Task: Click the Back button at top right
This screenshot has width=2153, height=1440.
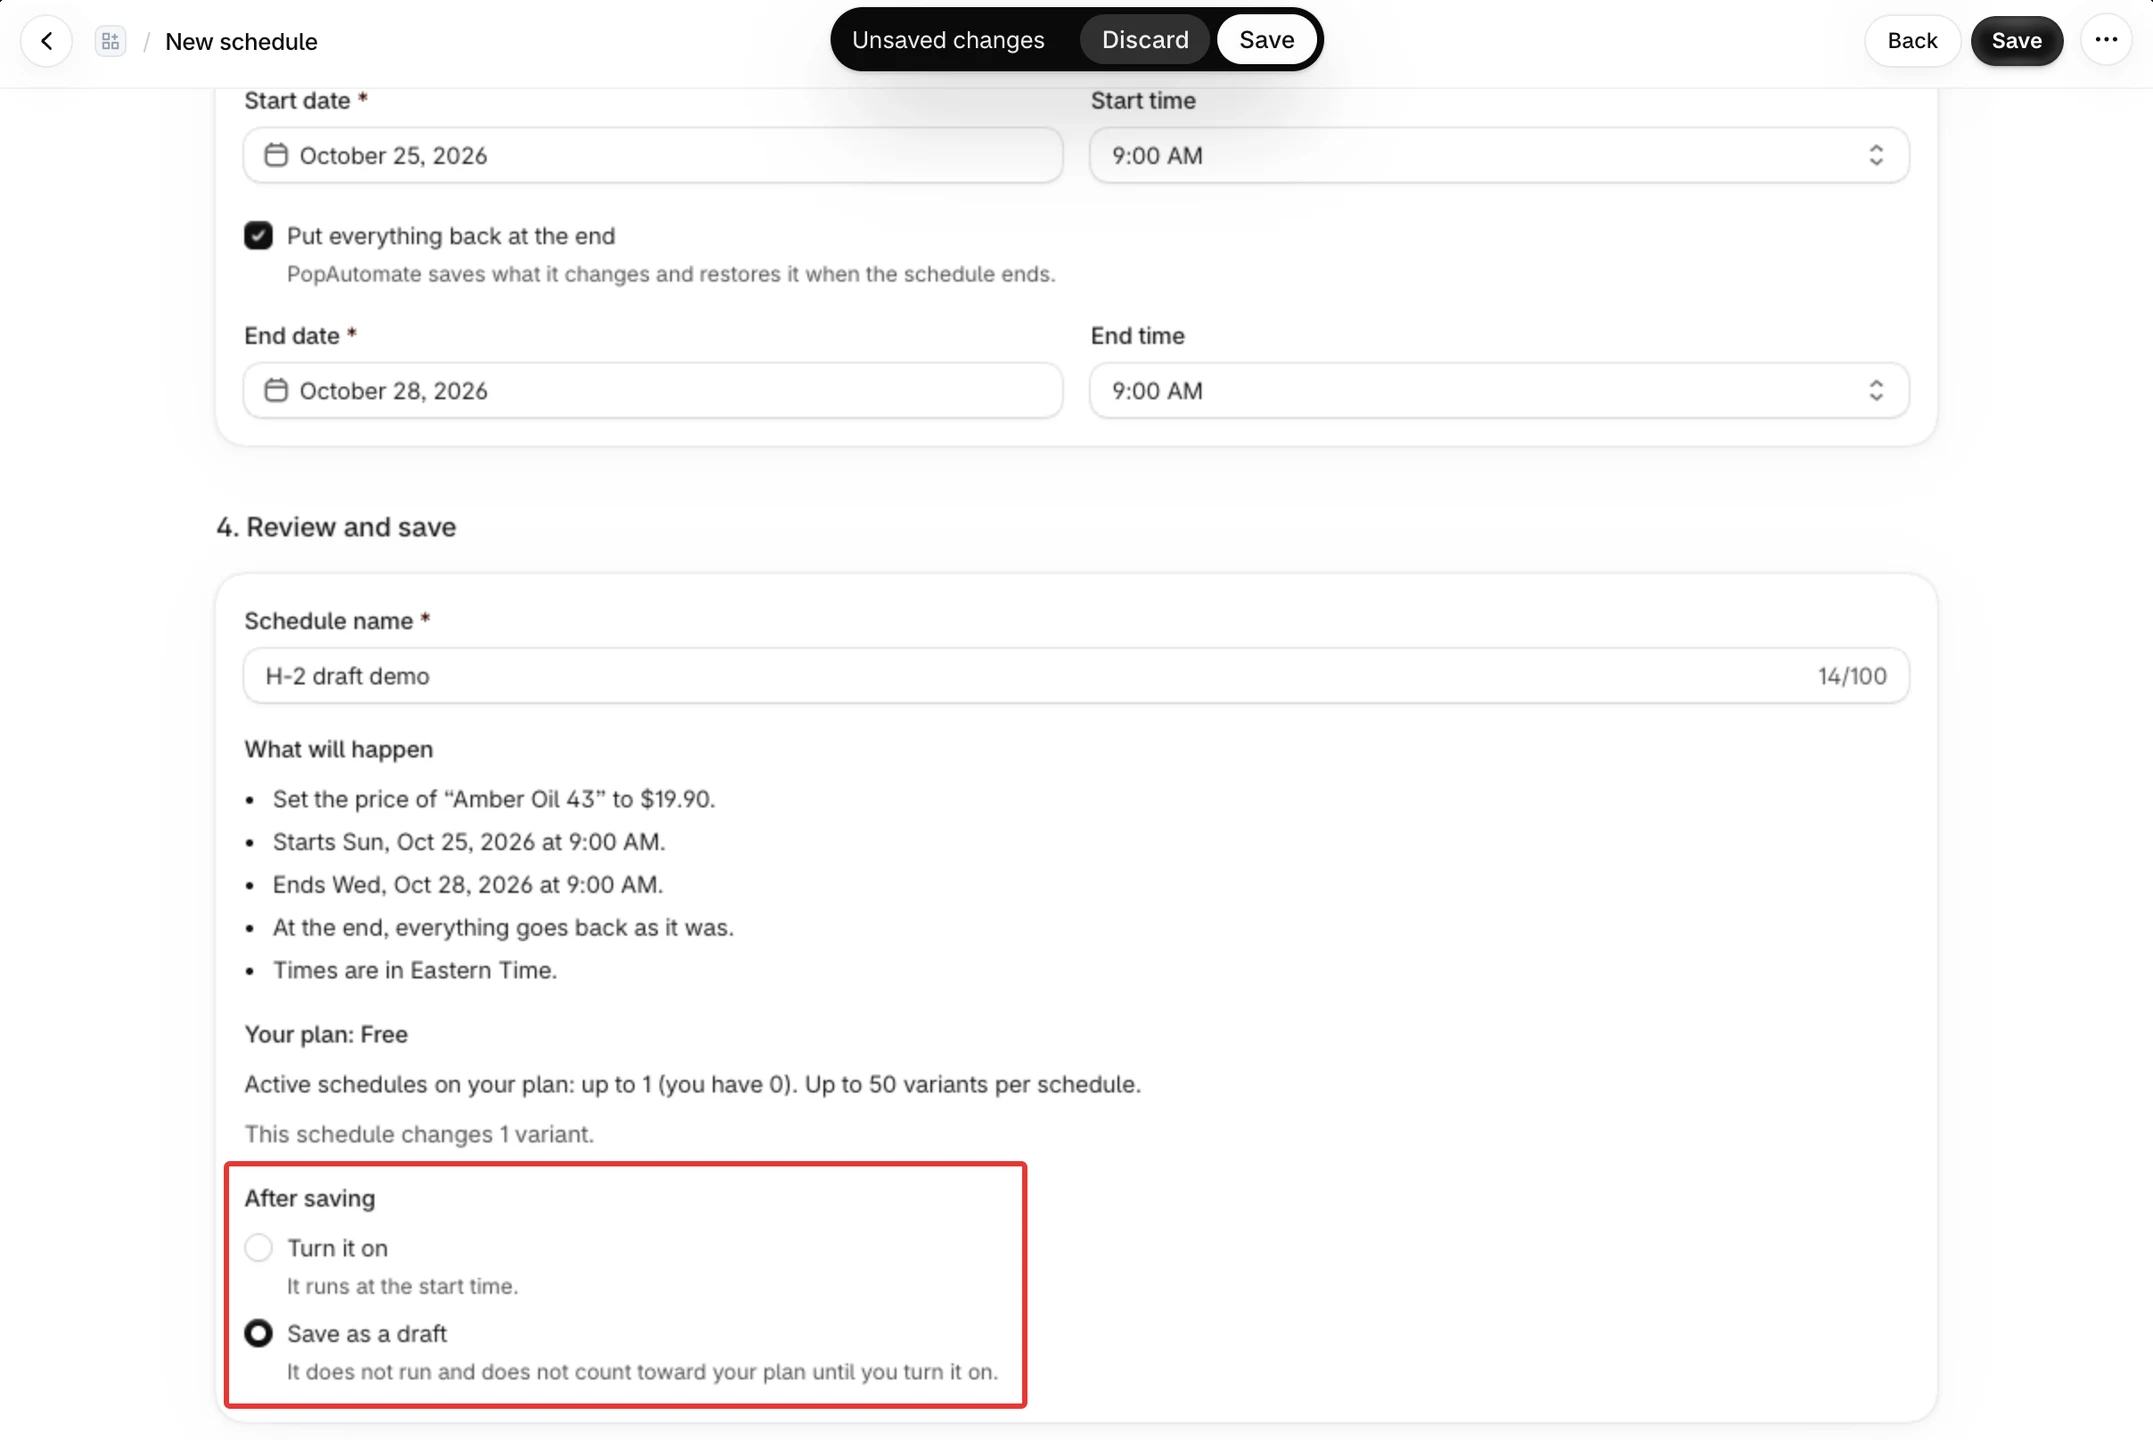Action: [x=1912, y=41]
